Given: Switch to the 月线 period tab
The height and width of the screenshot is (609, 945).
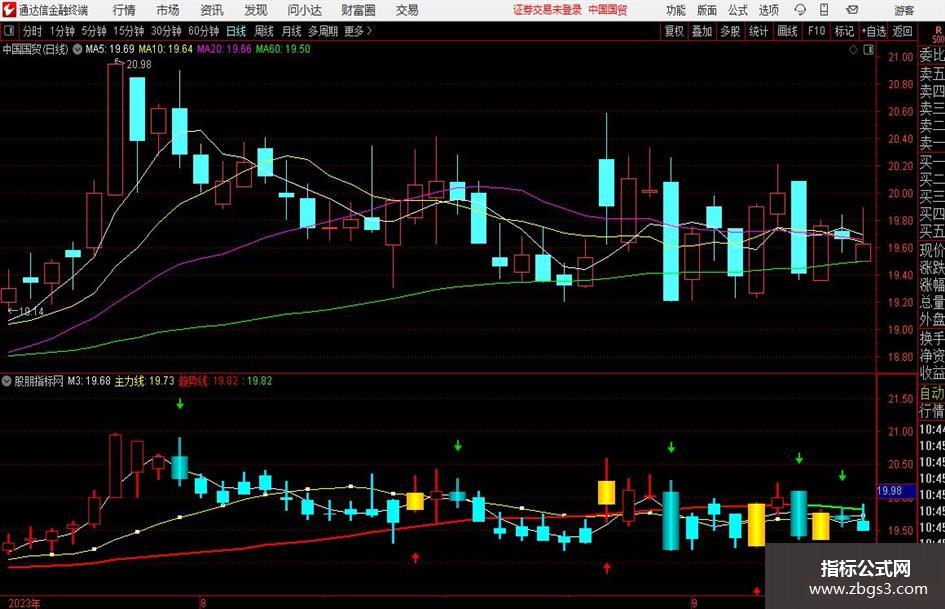Looking at the screenshot, I should (291, 31).
